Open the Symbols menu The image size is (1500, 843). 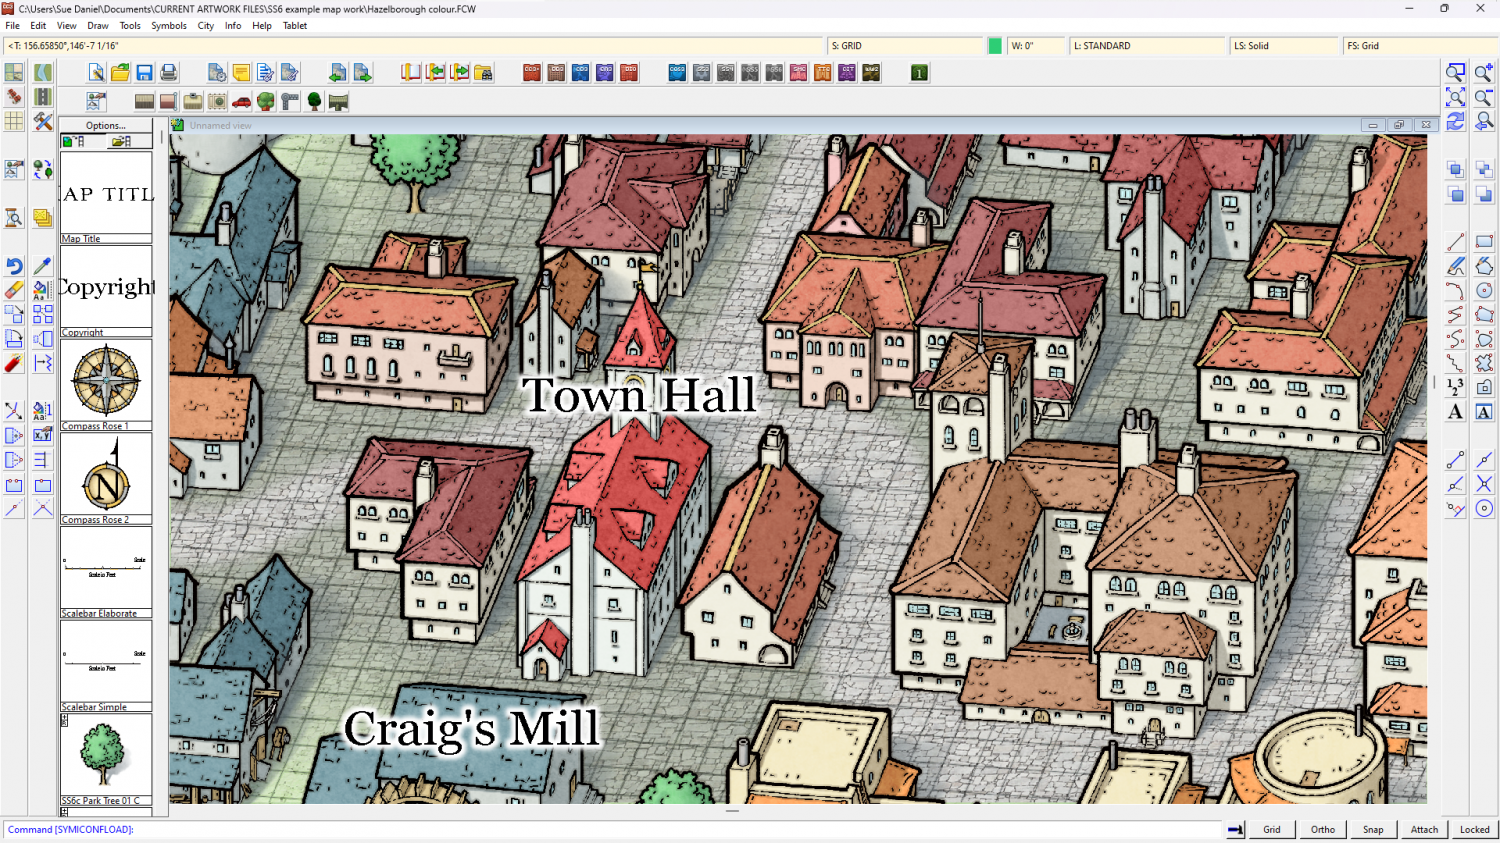(x=169, y=26)
